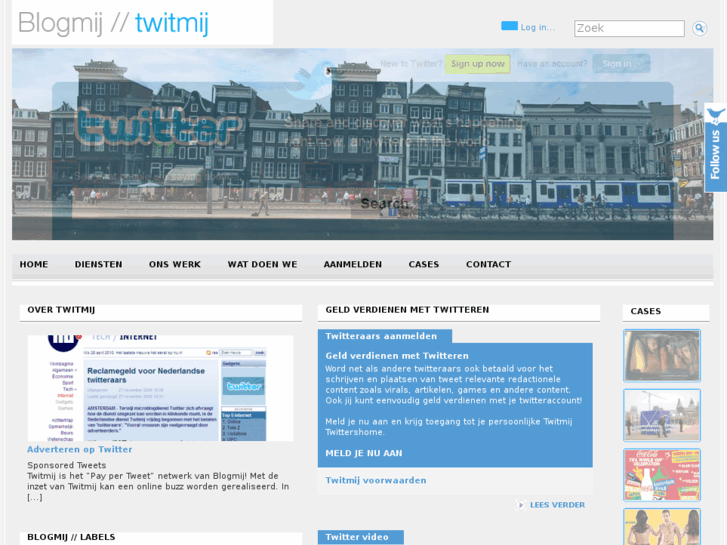The height and width of the screenshot is (545, 727).
Task: Click the Twitter logo in the banner
Action: pos(158,127)
